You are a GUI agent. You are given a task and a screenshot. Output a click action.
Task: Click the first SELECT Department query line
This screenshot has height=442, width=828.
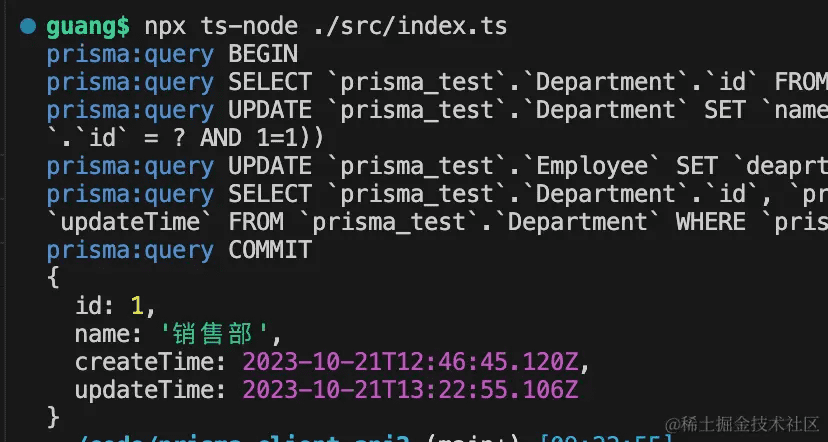click(x=500, y=81)
